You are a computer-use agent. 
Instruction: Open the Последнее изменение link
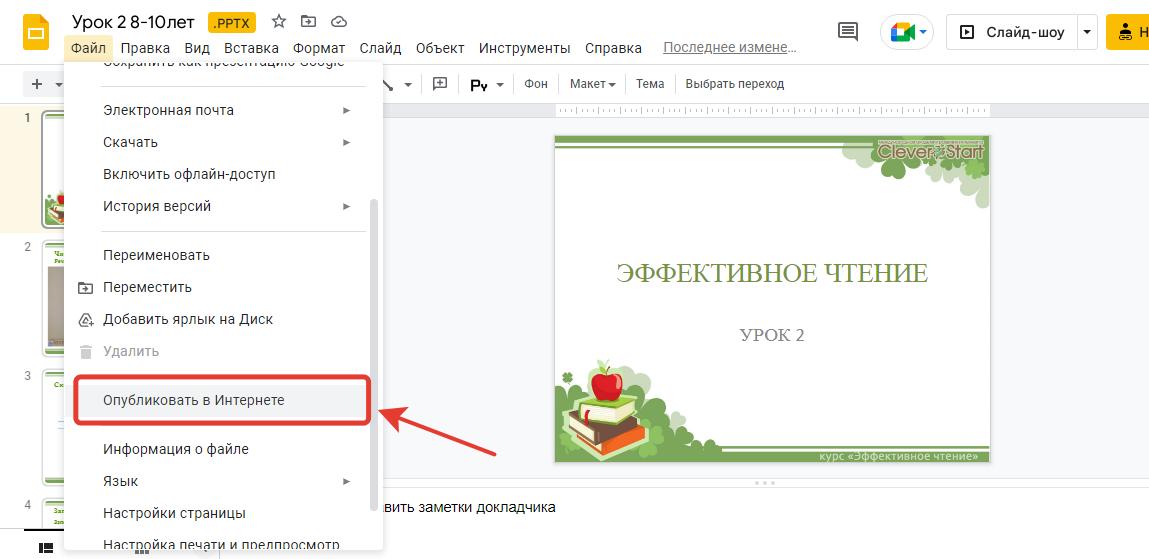tap(729, 48)
